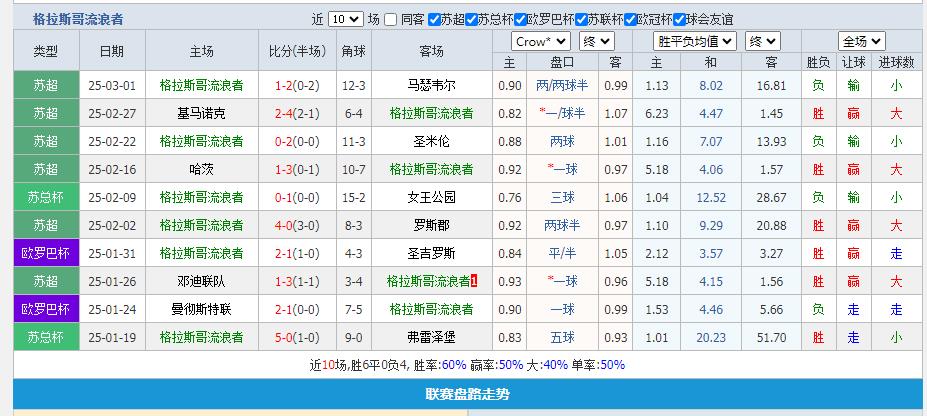This screenshot has width=927, height=416.
Task: Click the 5-0(0-0) match score
Action: [295, 337]
